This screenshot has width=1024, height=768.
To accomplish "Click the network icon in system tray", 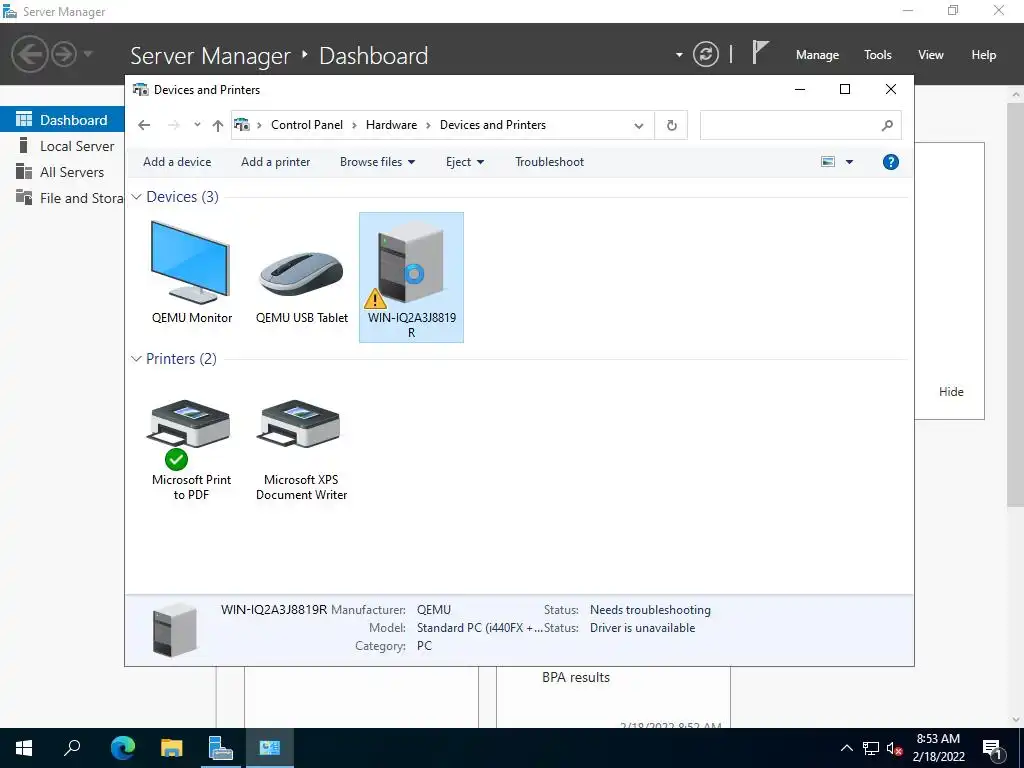I will point(871,748).
